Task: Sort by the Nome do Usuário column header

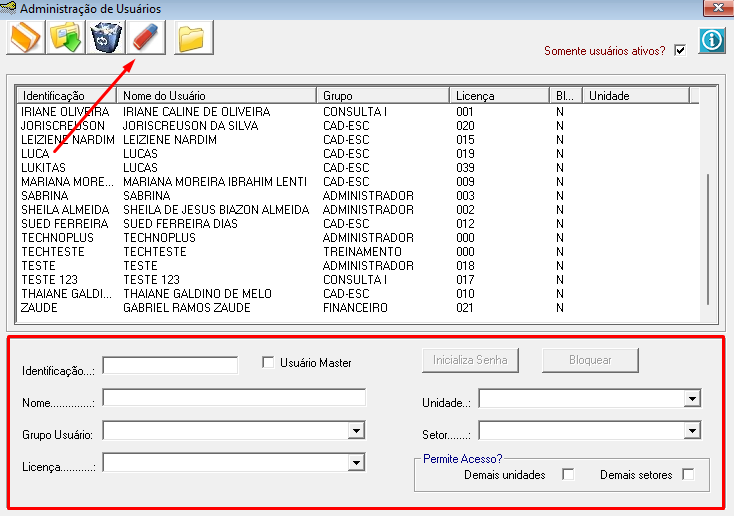Action: (216, 96)
